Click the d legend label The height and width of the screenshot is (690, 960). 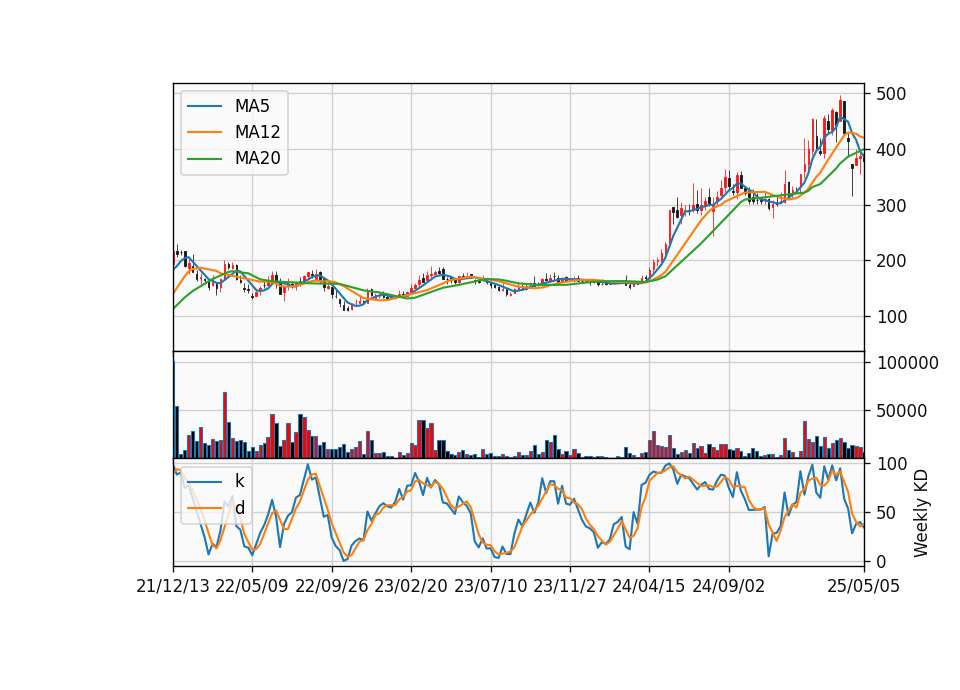point(239,508)
